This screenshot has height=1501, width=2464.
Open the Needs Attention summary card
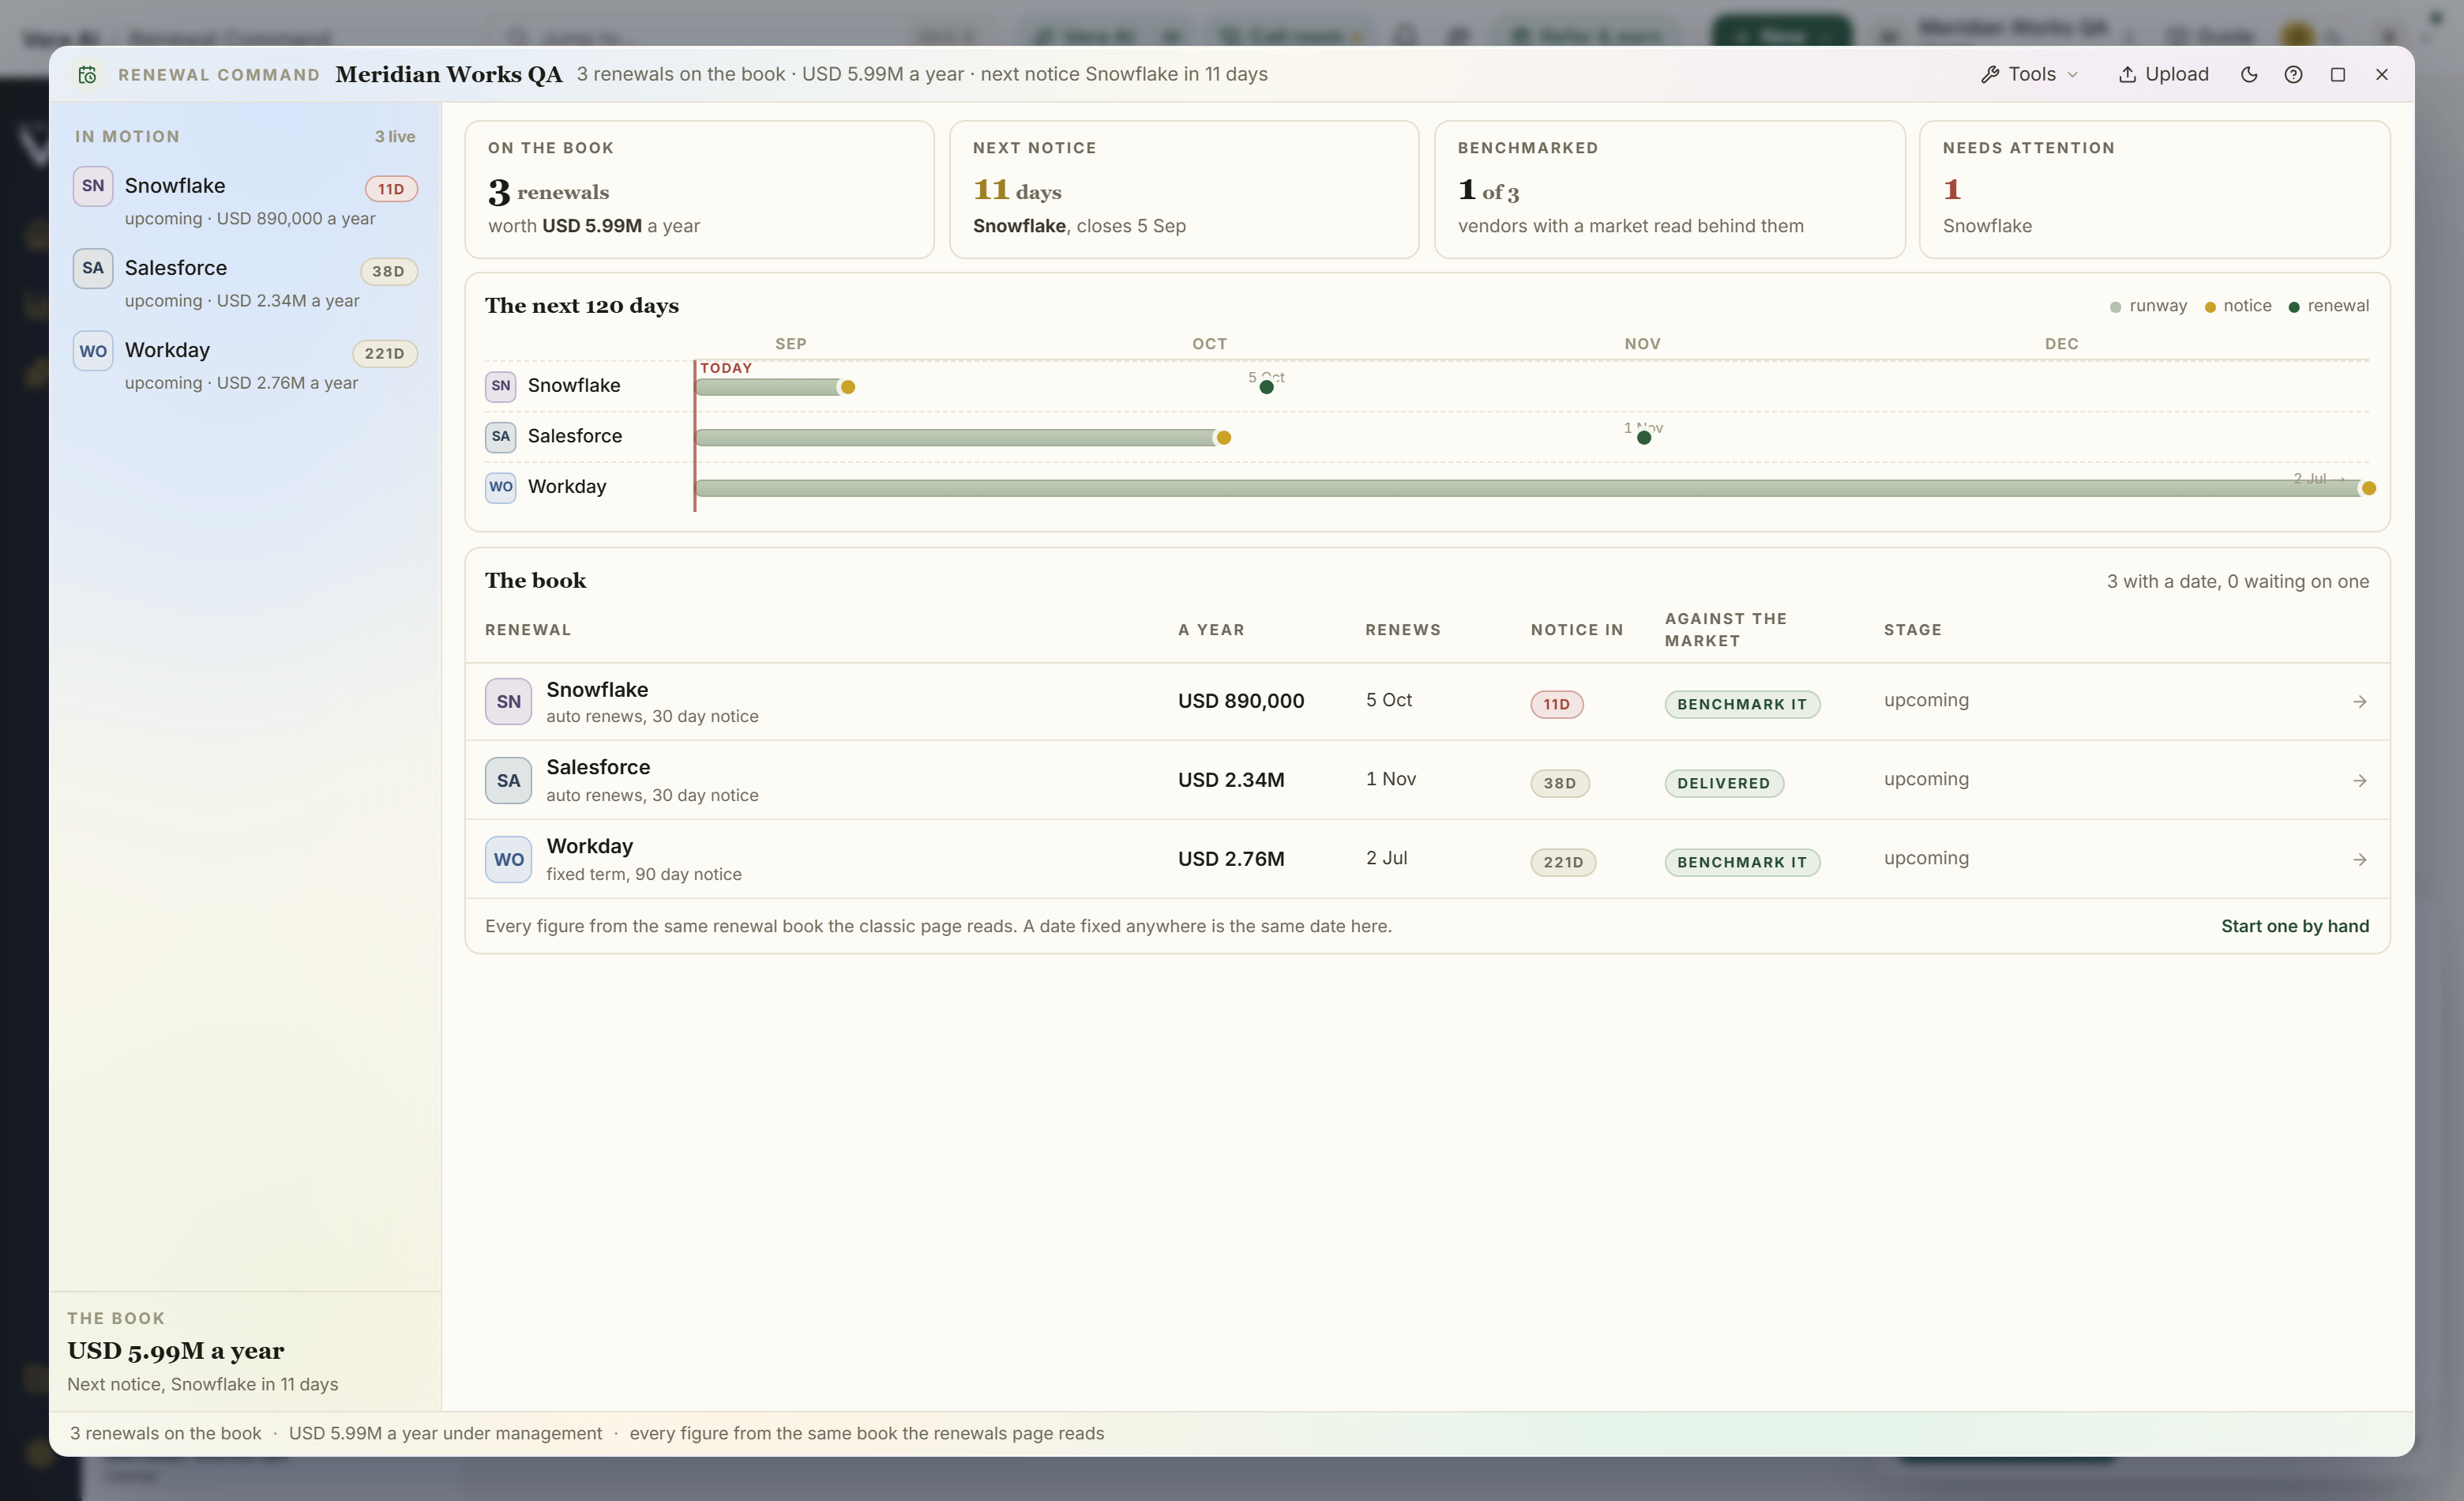click(2154, 190)
